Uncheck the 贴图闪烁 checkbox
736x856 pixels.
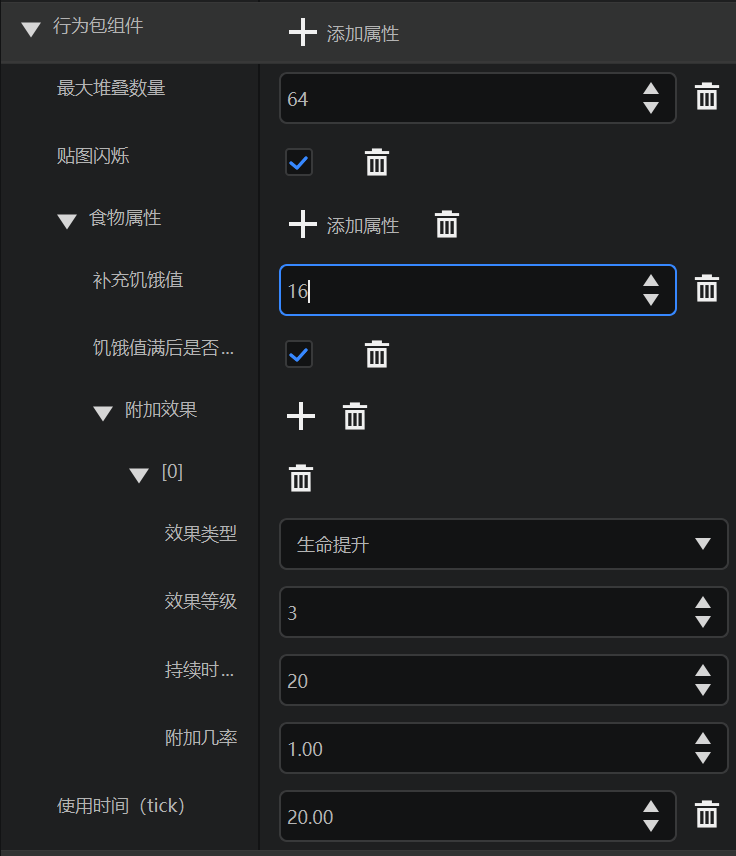[x=299, y=162]
